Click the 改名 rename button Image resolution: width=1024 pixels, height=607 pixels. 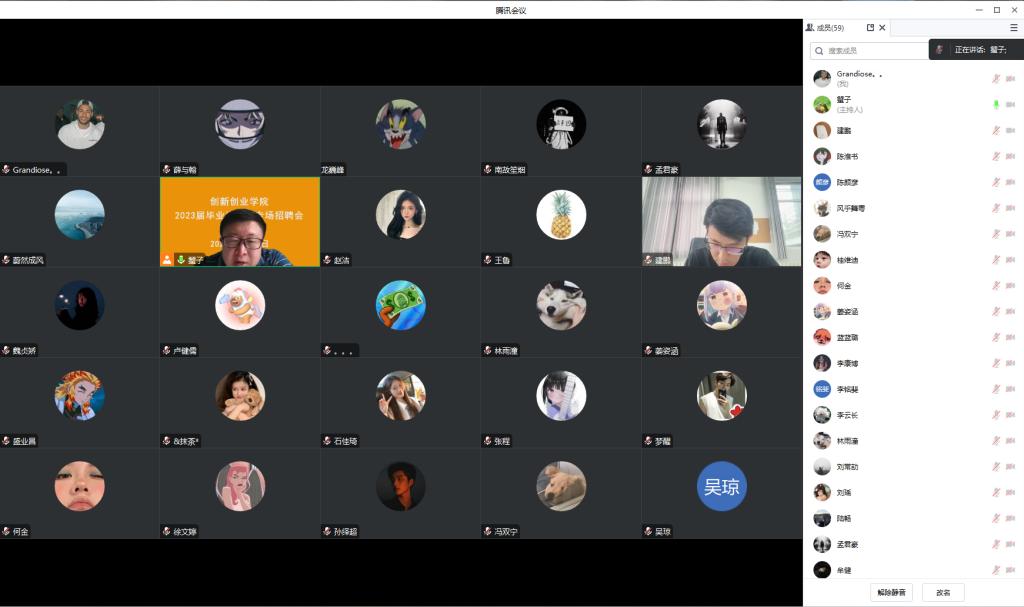point(943,592)
